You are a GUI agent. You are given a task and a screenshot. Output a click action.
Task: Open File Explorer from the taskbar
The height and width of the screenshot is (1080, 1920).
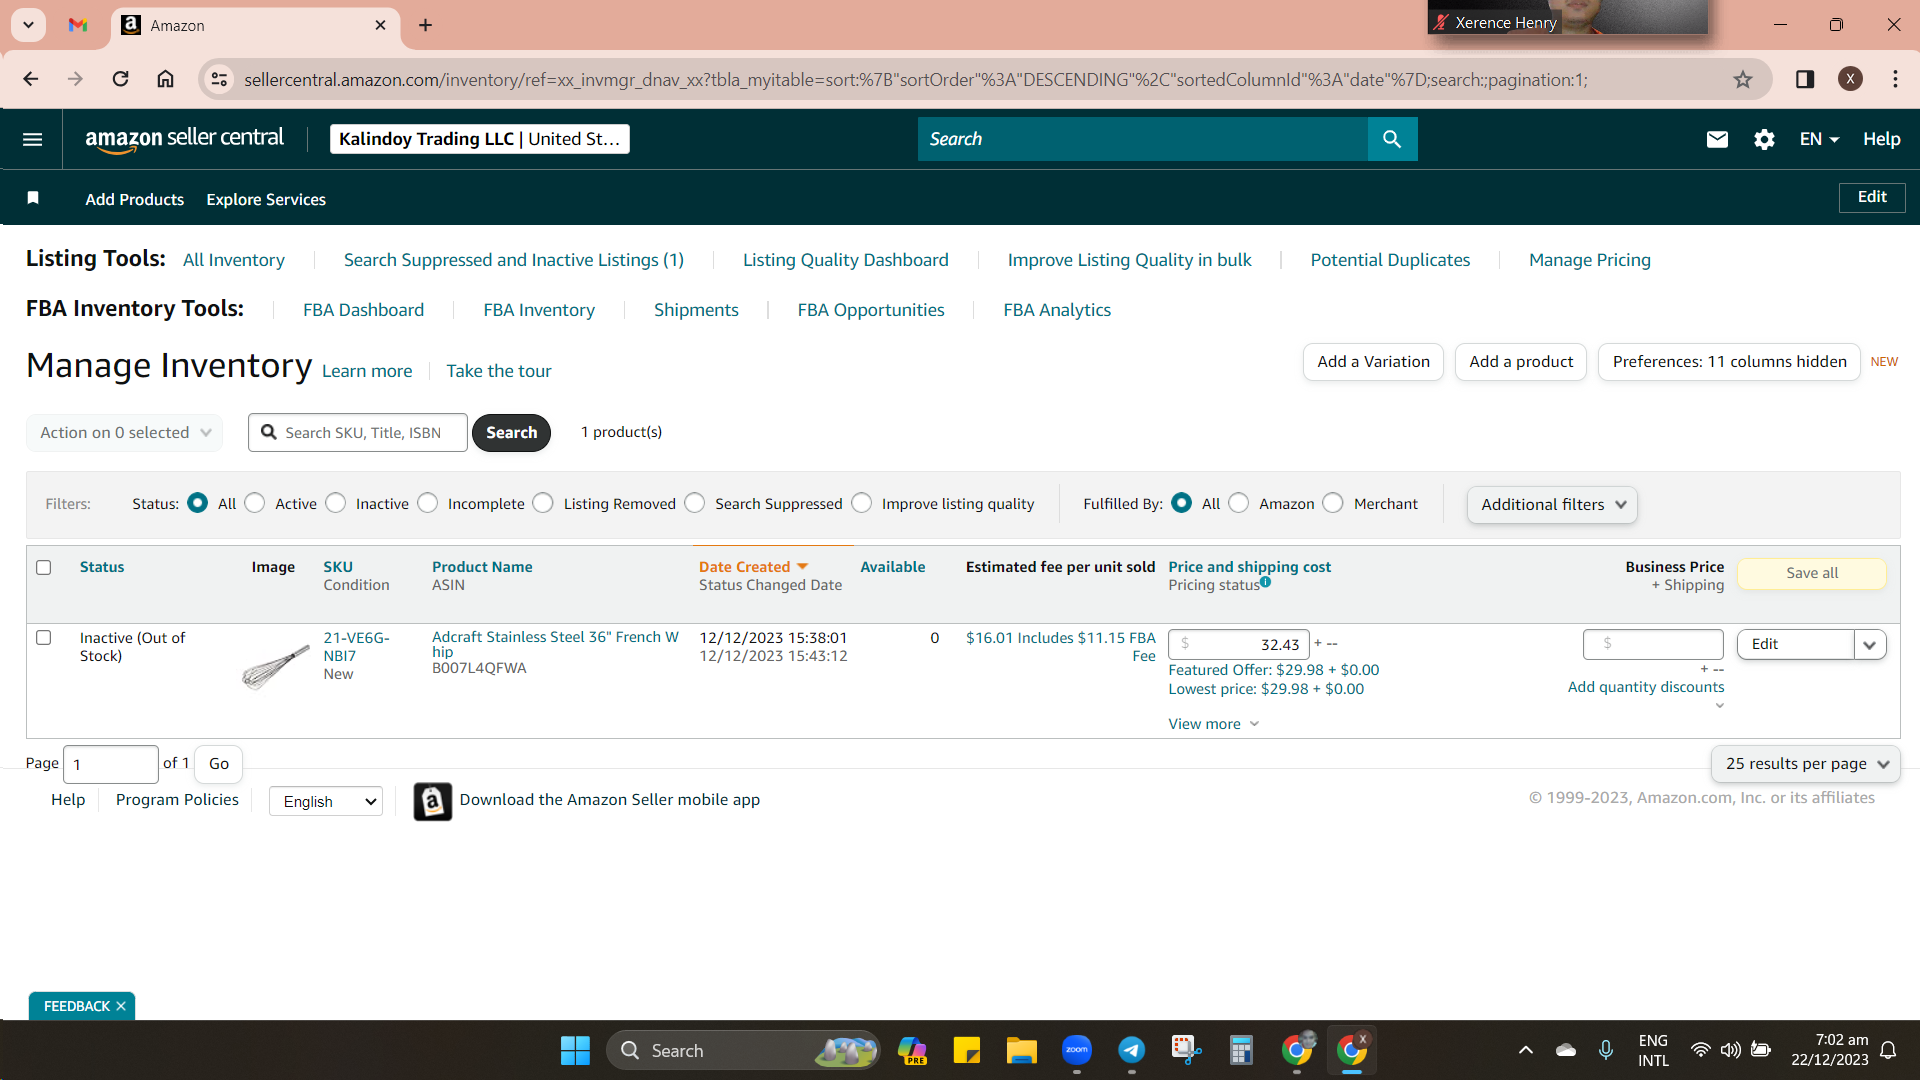pos(1021,1050)
